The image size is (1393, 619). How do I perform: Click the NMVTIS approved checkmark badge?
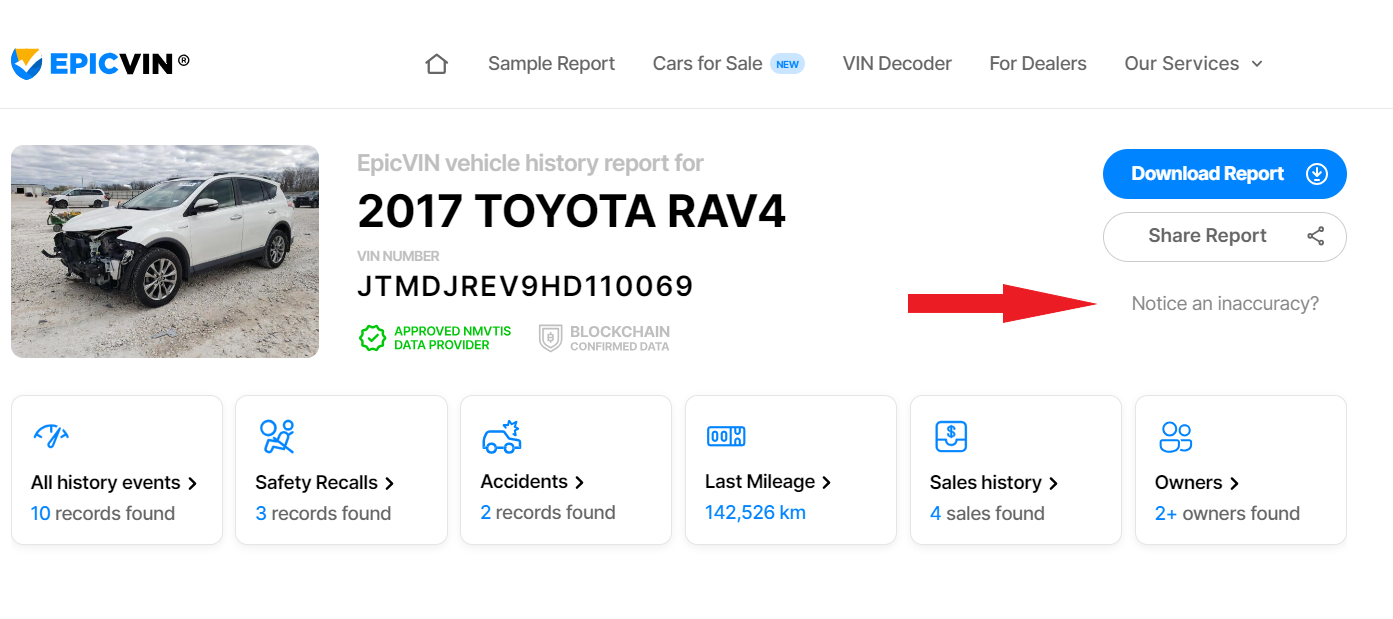pos(373,338)
